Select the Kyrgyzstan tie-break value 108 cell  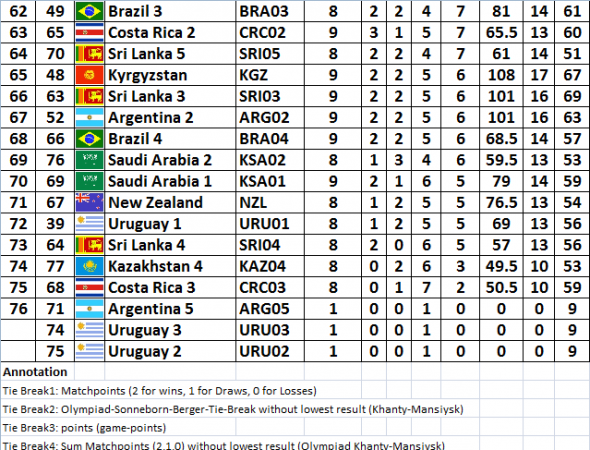point(501,75)
